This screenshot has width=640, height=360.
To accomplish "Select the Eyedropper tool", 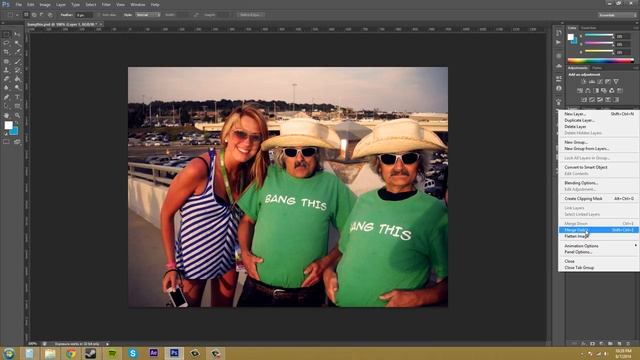I will pos(17,52).
